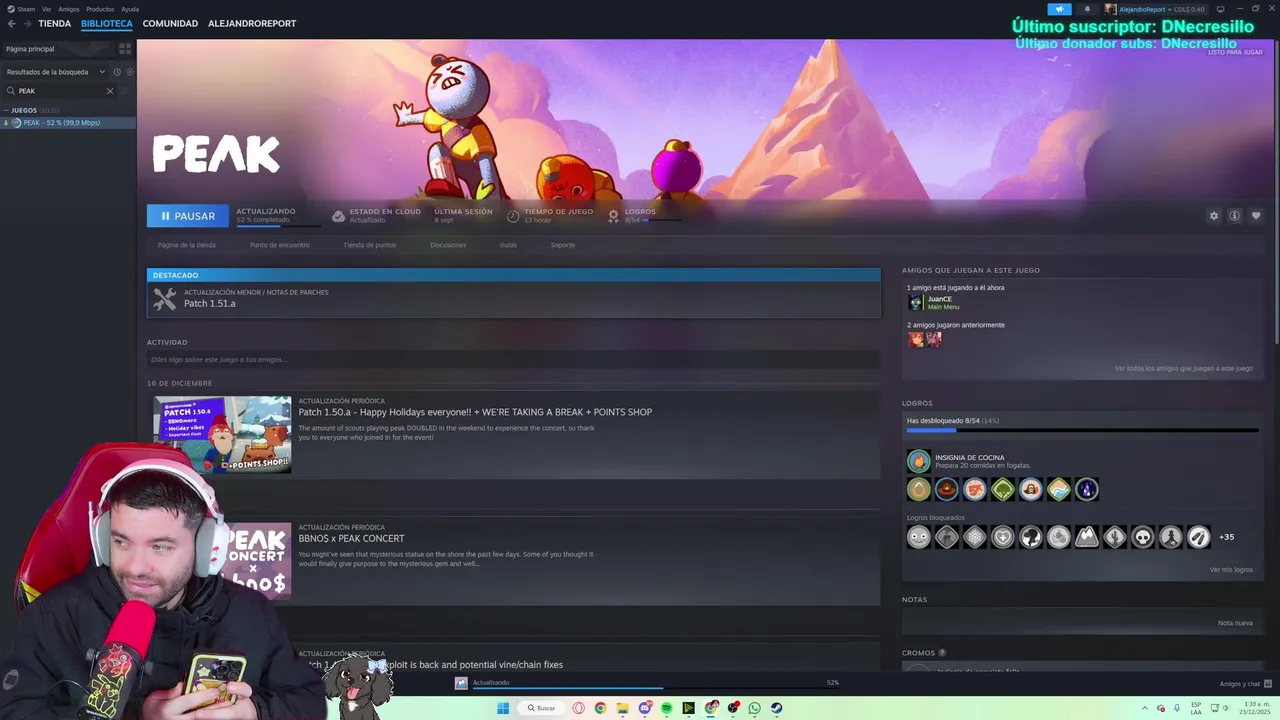Click the achievements progress bar
1280x720 pixels.
point(1082,431)
